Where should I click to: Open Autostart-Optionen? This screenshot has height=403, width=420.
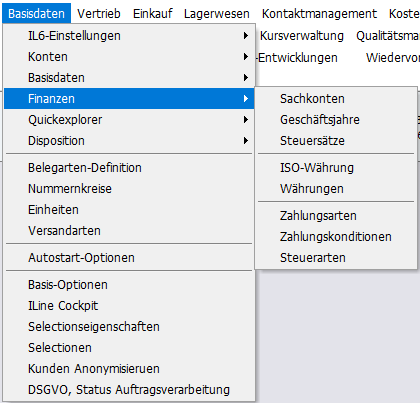coord(129,258)
